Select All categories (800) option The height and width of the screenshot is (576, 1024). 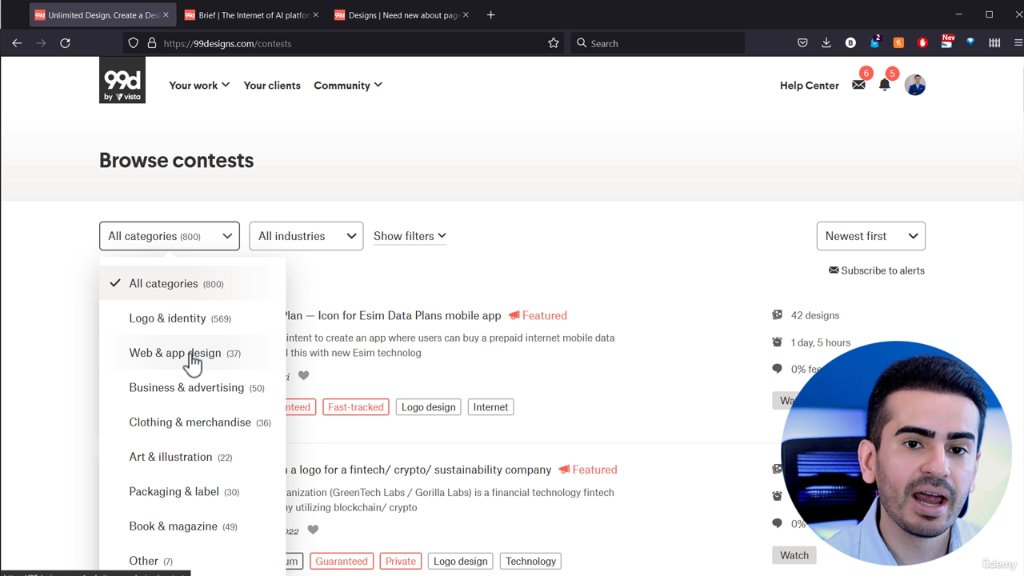coord(192,283)
